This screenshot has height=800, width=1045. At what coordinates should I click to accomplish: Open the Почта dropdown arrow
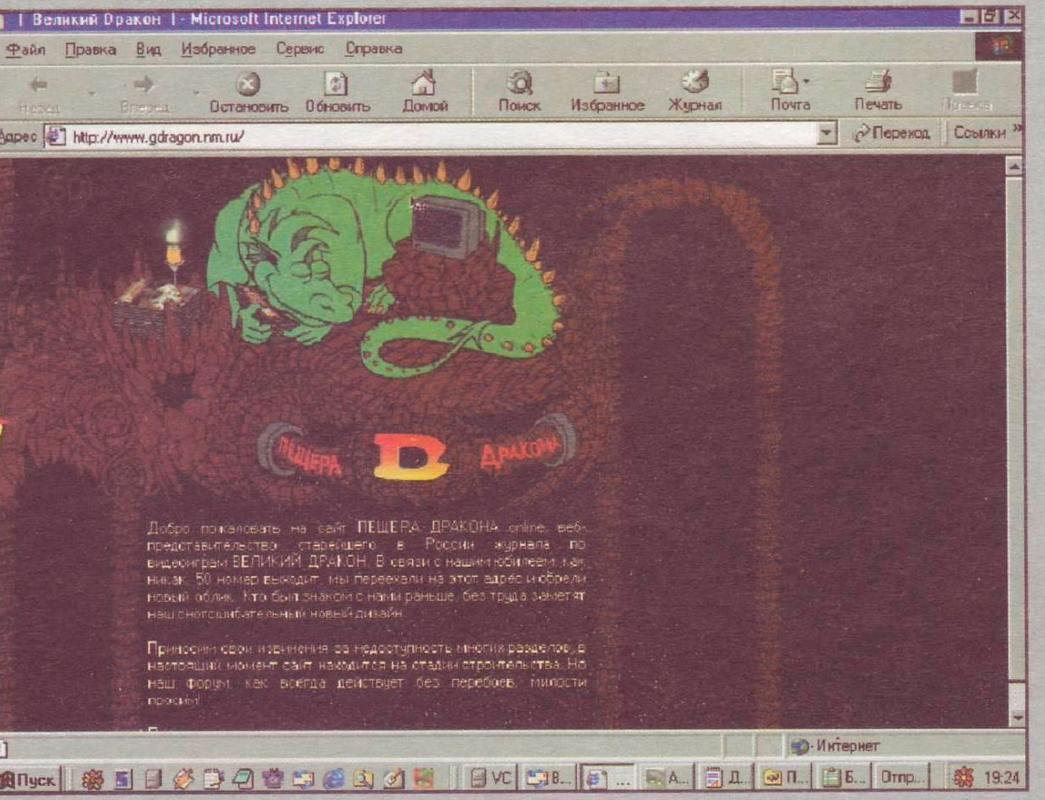[x=806, y=82]
